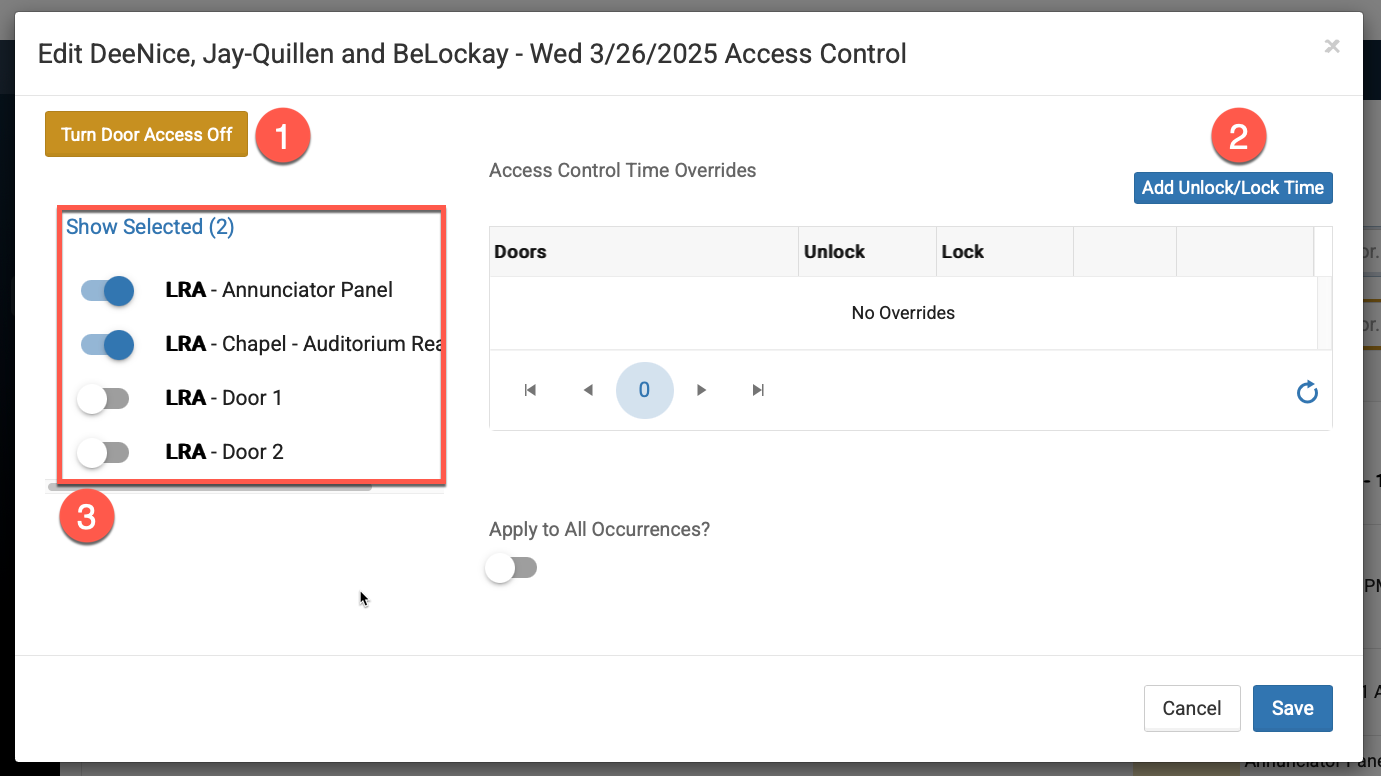Go to next page of overrides

click(702, 390)
